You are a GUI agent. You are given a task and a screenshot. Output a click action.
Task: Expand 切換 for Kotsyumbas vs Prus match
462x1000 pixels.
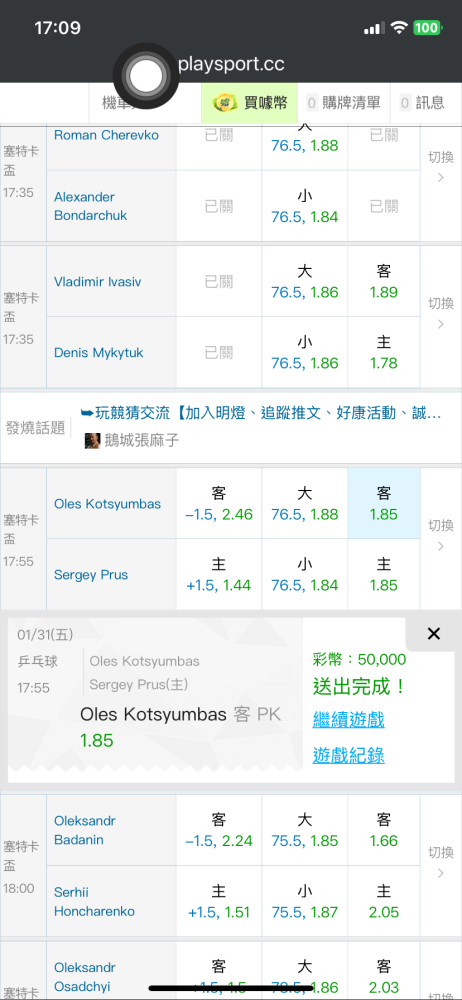click(440, 535)
